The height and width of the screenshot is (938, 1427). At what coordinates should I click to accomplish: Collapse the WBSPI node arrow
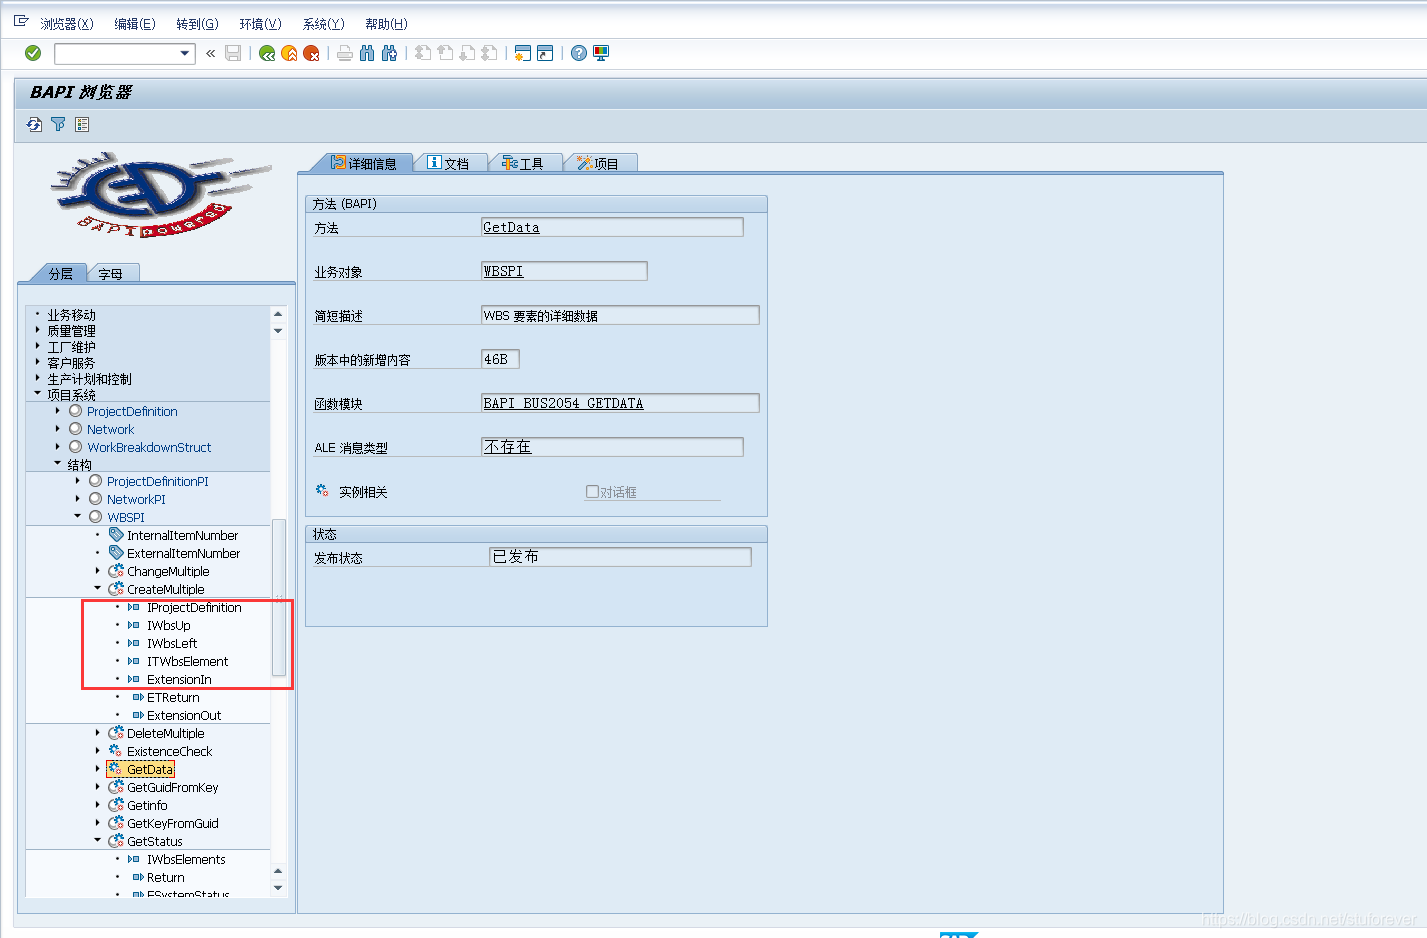coord(78,517)
